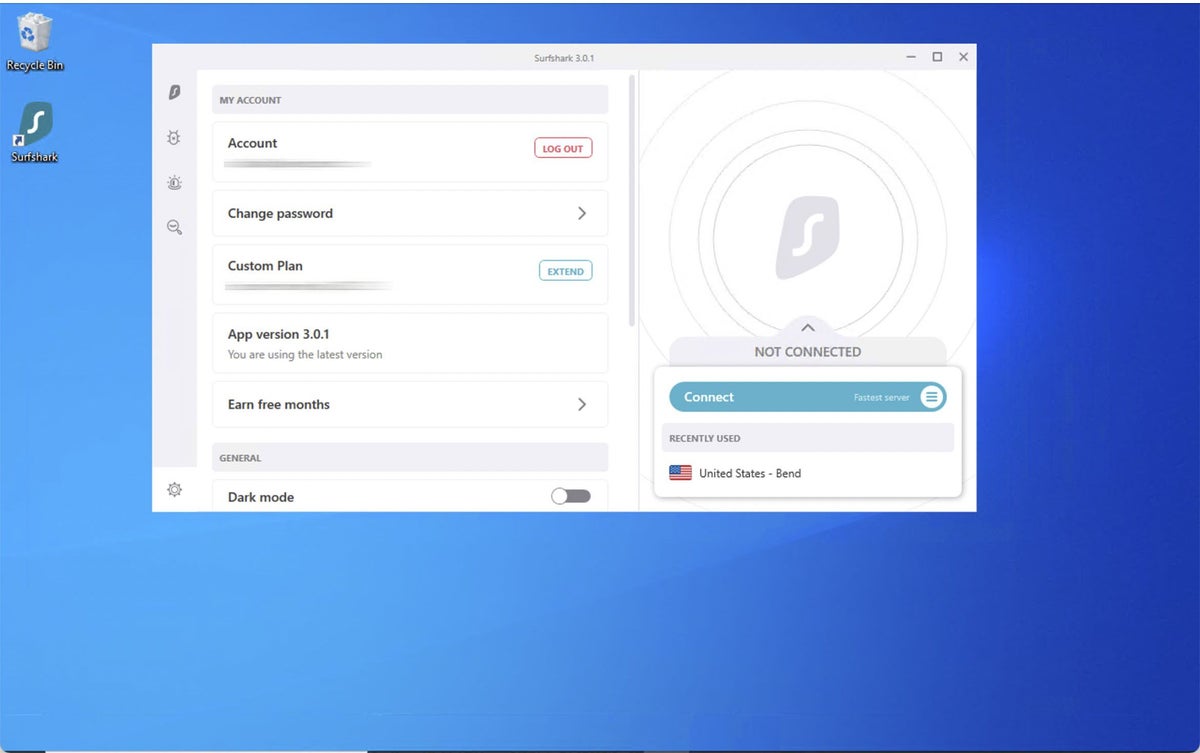This screenshot has height=753, width=1200.
Task: Click the settings panel vertical scrollbar
Action: [x=631, y=200]
